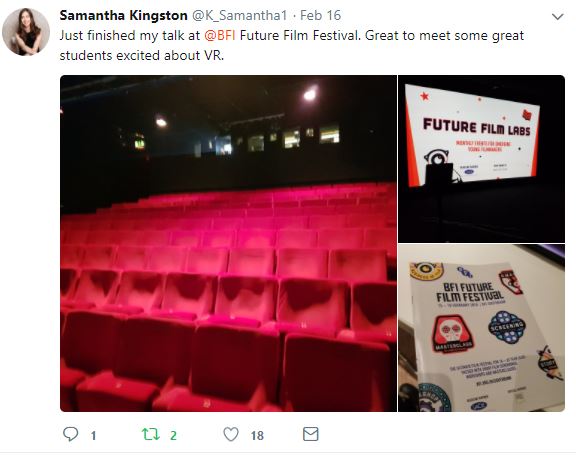
Task: Click the reply speech bubble icon
Action: (x=71, y=434)
